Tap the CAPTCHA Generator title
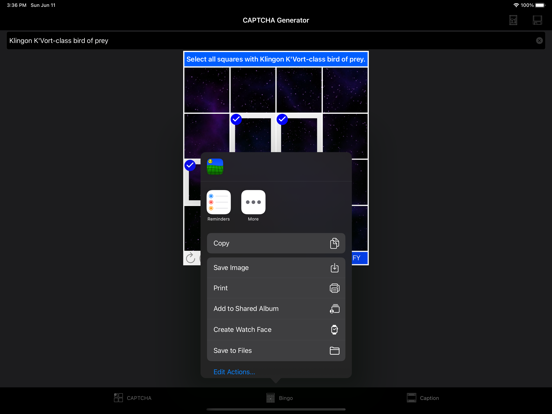This screenshot has width=552, height=414. pyautogui.click(x=276, y=20)
